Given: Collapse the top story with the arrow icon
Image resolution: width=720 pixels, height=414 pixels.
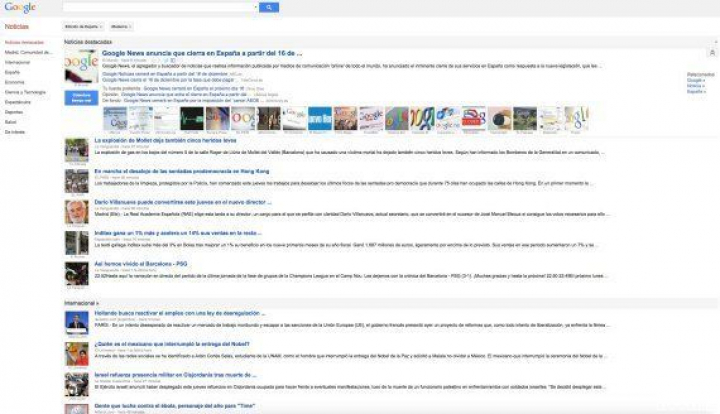Looking at the screenshot, I should [711, 52].
